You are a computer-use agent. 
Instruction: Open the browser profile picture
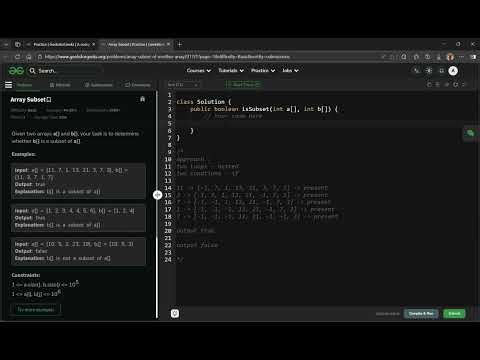tap(450, 57)
